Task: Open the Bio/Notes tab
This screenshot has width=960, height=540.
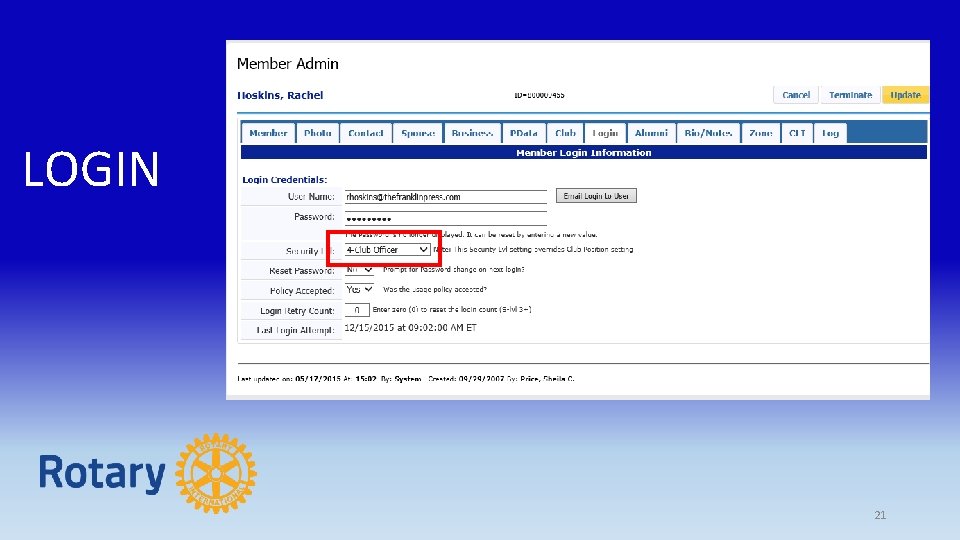Action: coord(708,133)
